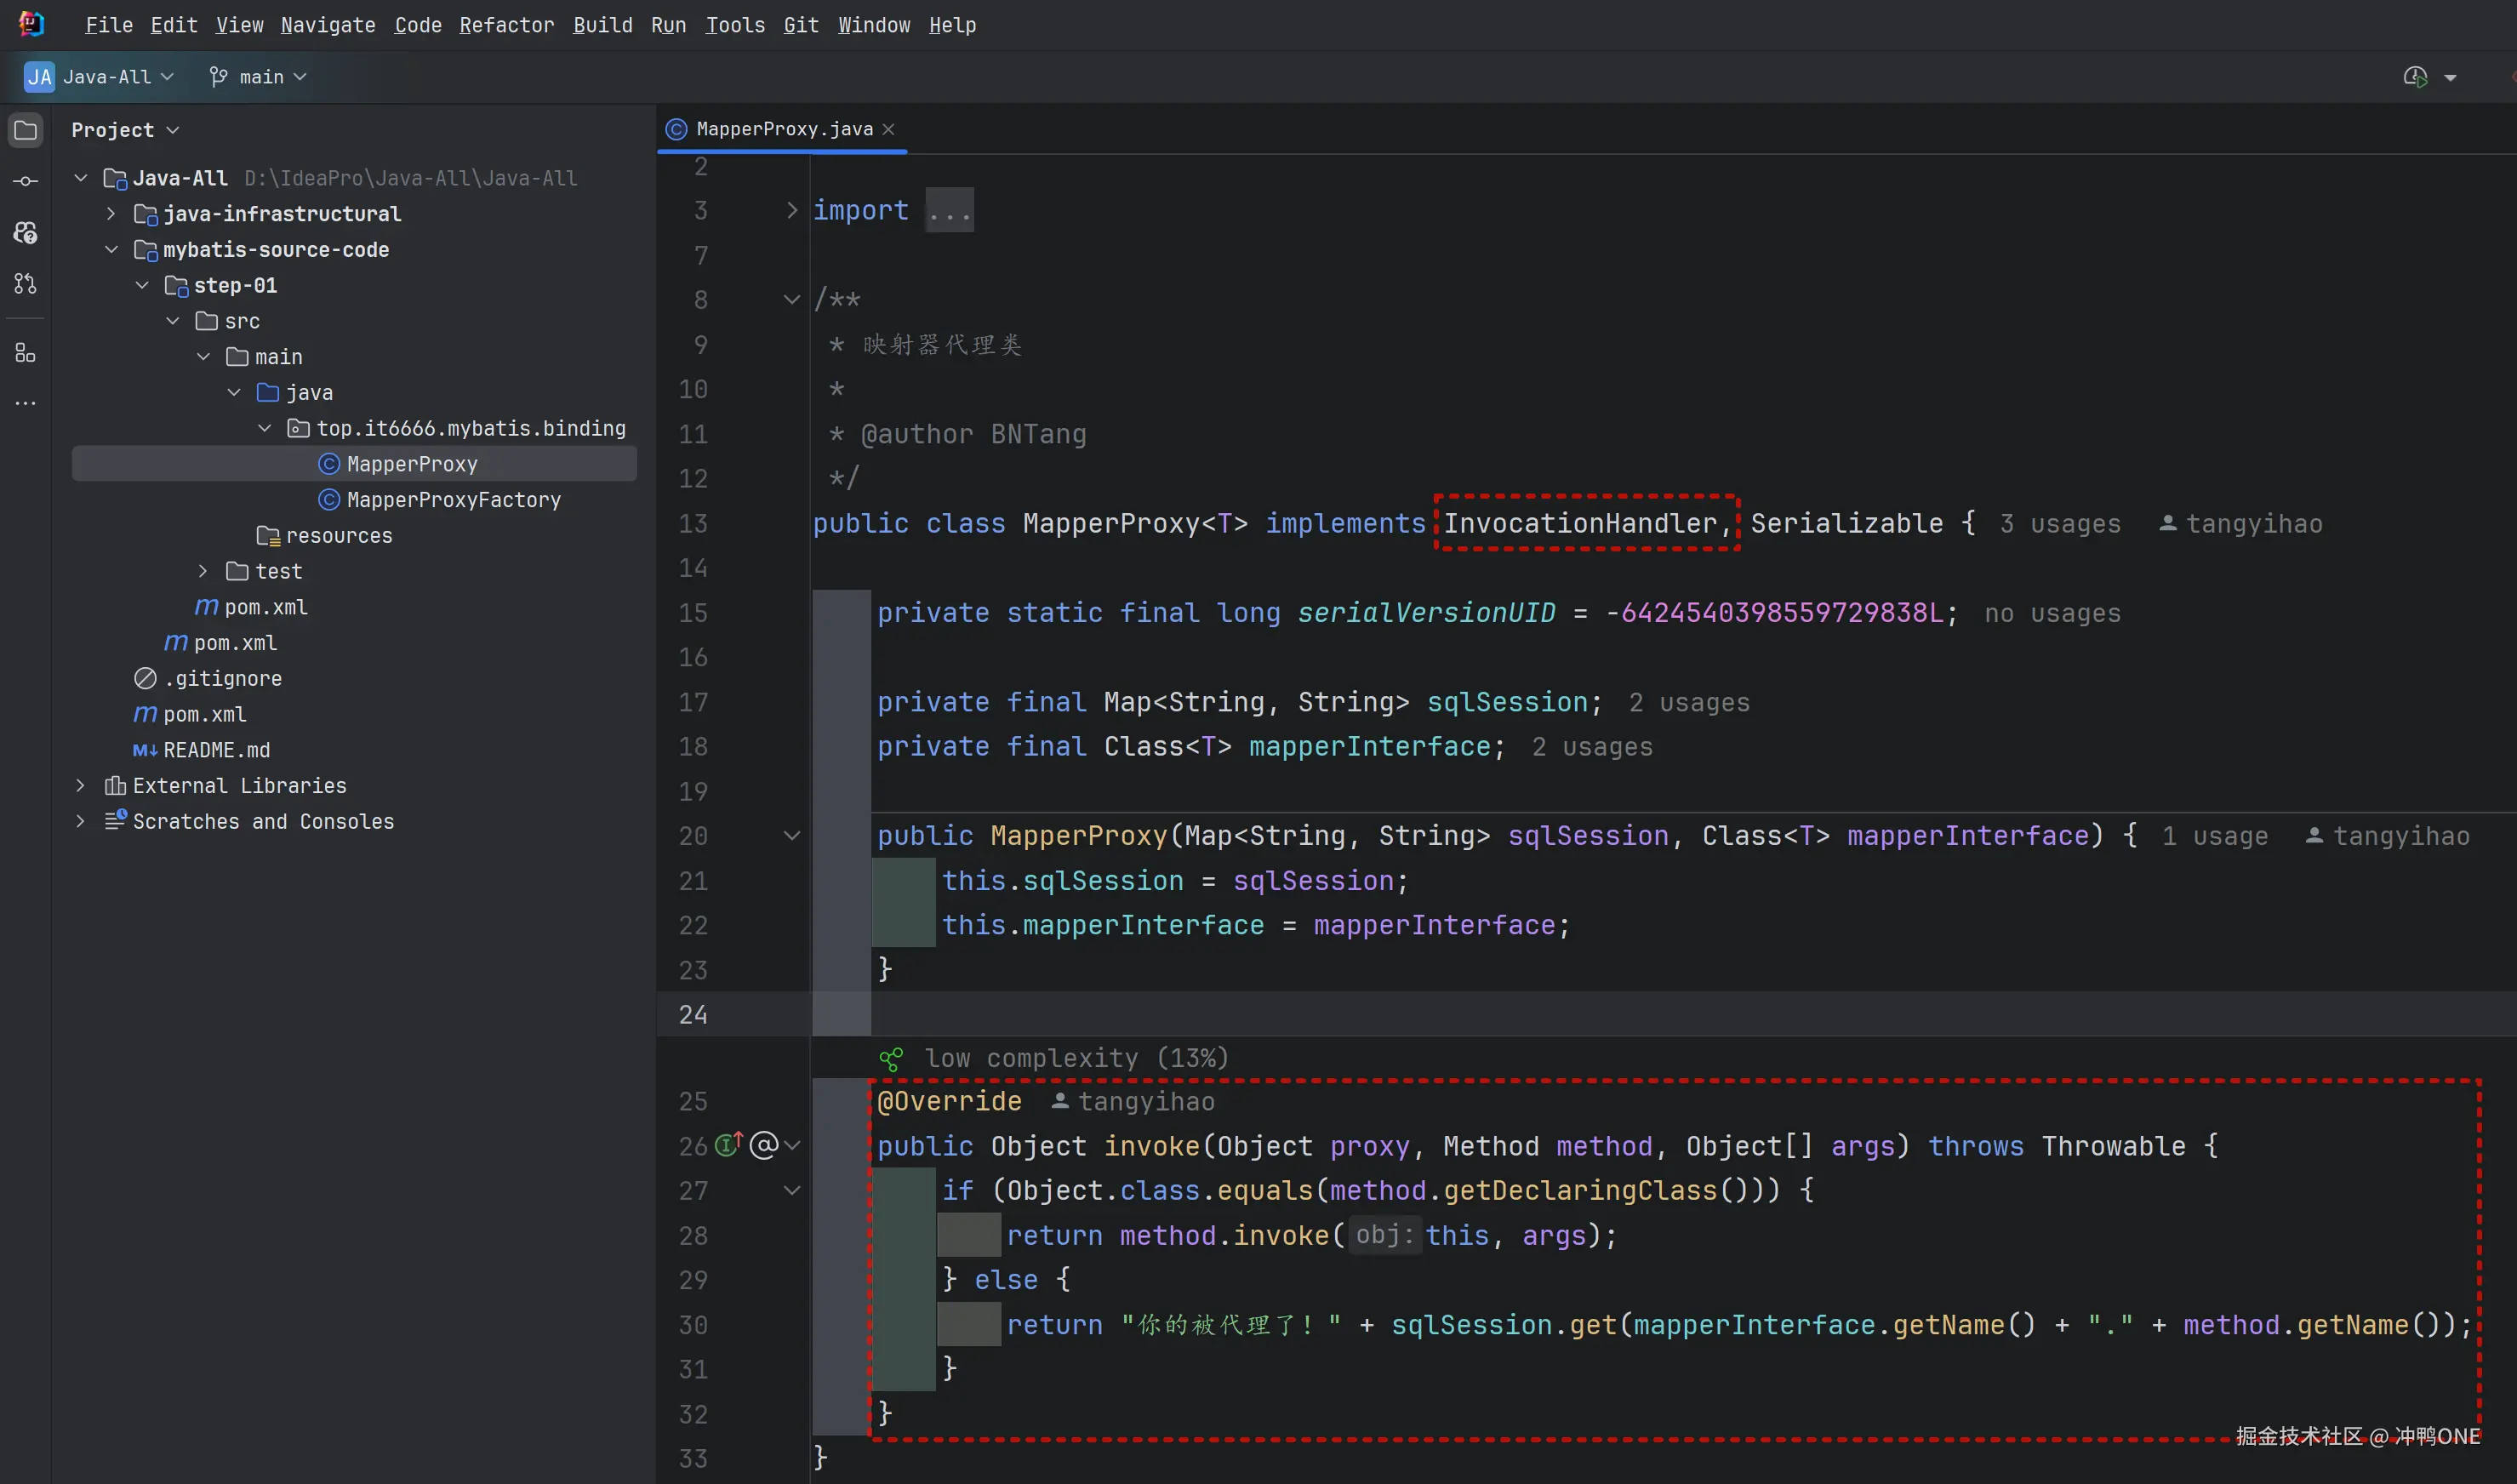Screen dimensions: 2517x1484
Task: Toggle the invoke method fold arrow at line 26
Action: (x=792, y=1145)
